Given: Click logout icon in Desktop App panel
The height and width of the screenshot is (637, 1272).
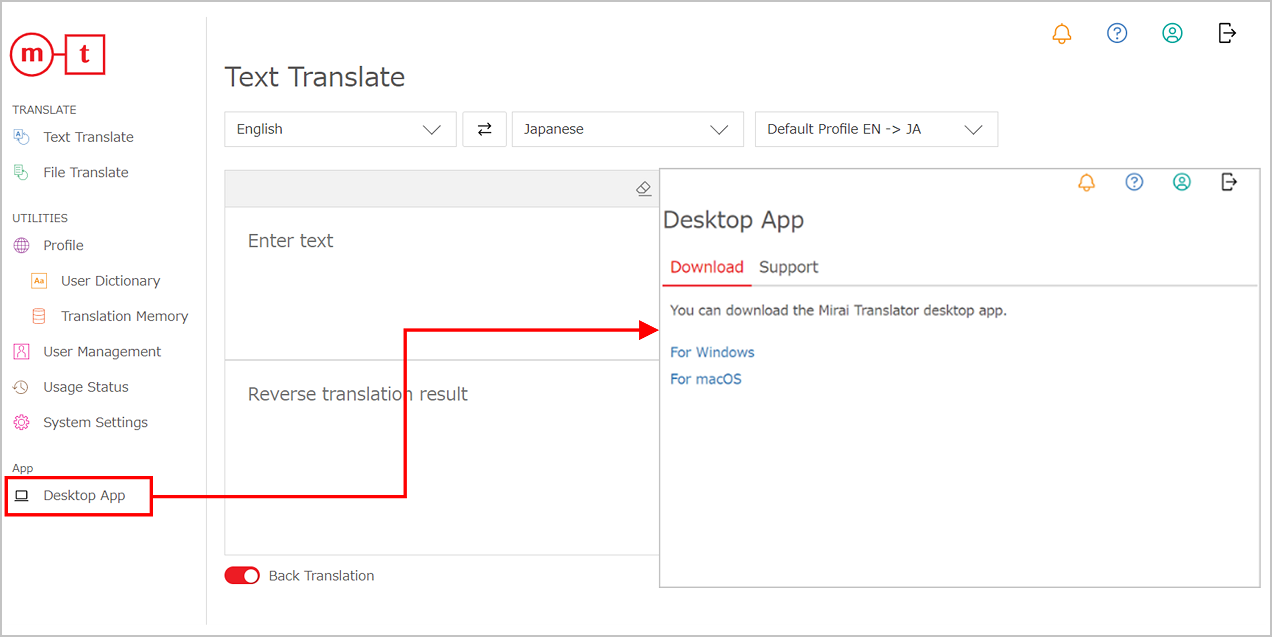Looking at the screenshot, I should click(1230, 182).
